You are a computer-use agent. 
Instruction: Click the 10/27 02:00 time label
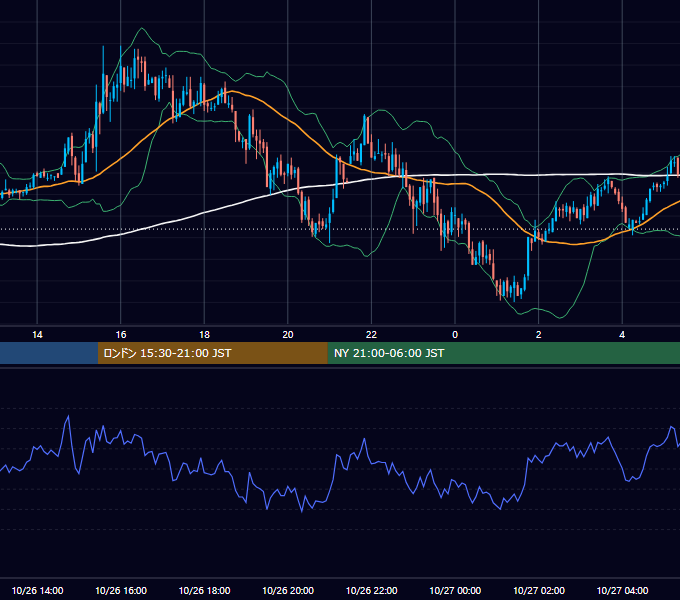[539, 590]
